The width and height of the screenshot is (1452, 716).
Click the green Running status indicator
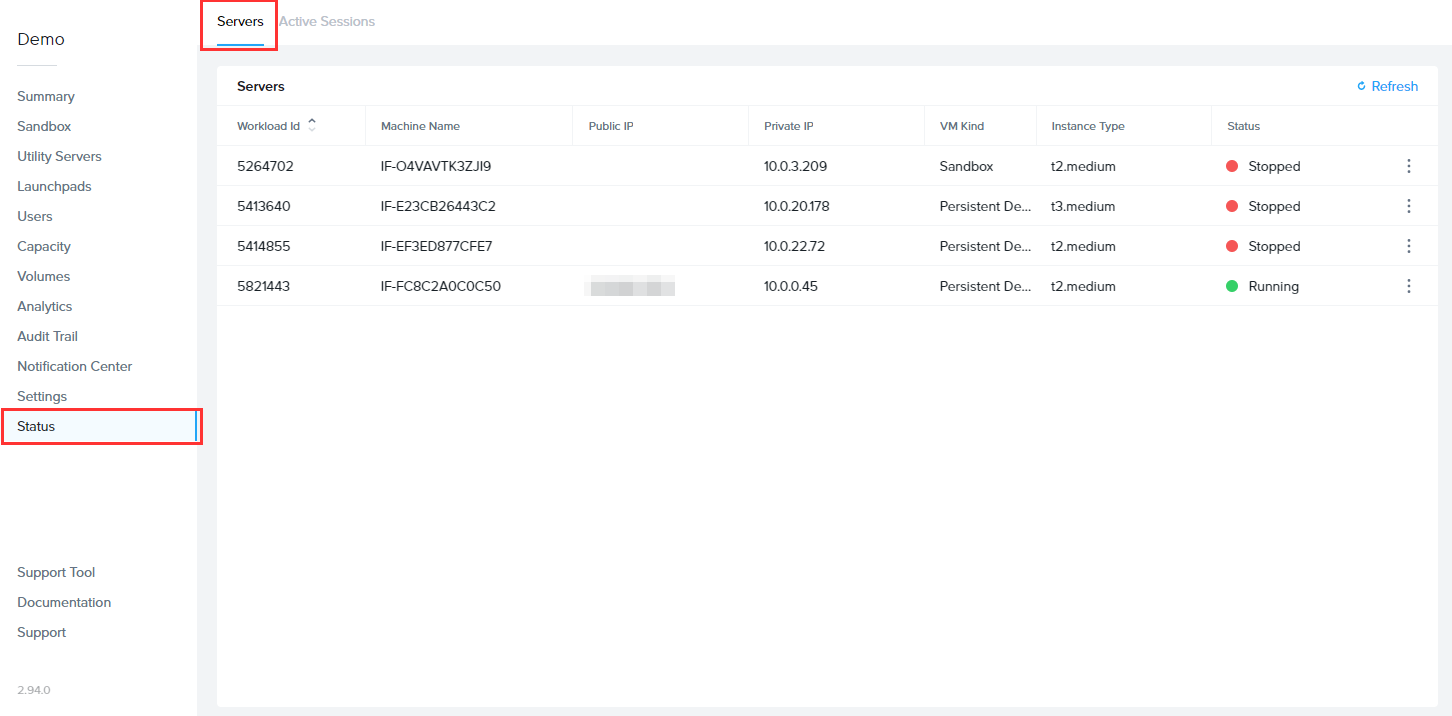coord(1234,286)
